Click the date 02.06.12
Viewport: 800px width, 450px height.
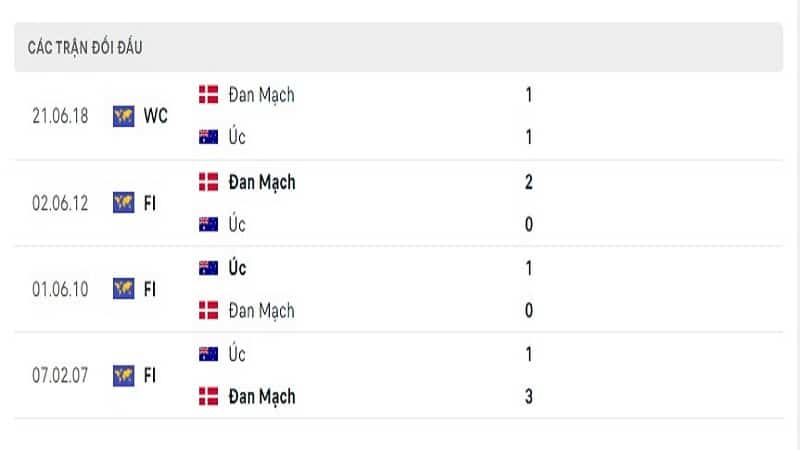coord(60,203)
